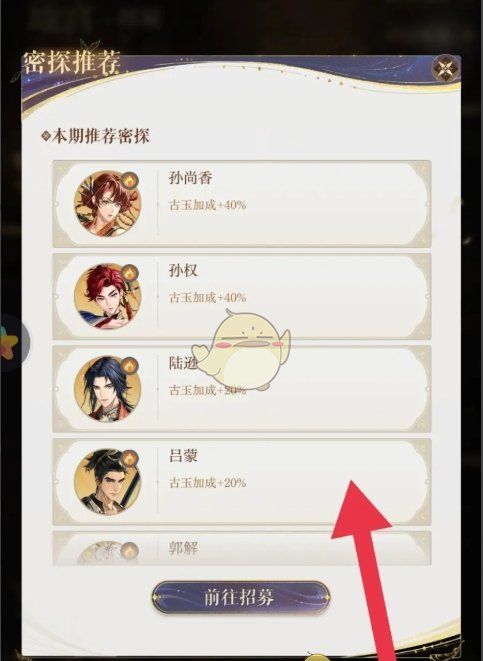
Task: Select 孙尚香's portrait avatar
Action: pyautogui.click(x=107, y=204)
